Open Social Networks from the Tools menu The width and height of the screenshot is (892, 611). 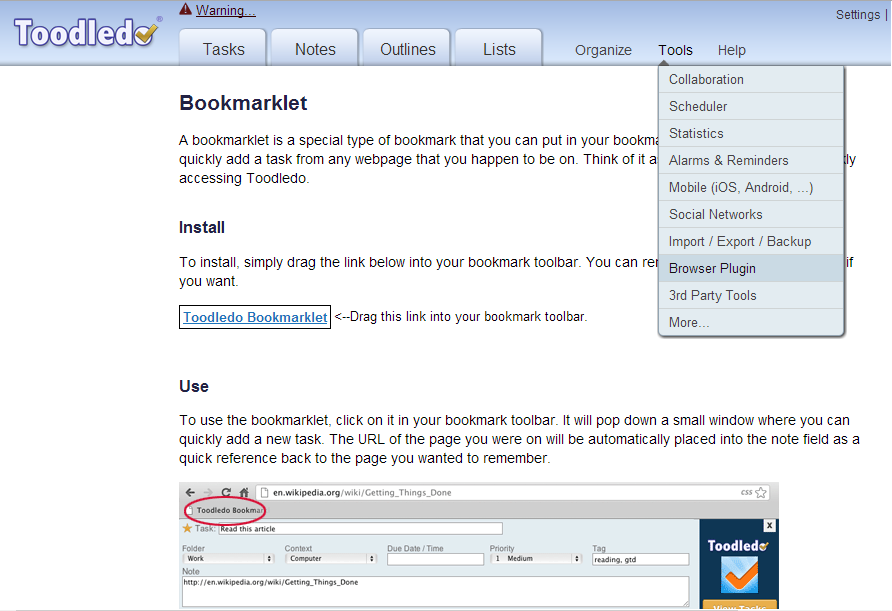click(x=751, y=214)
